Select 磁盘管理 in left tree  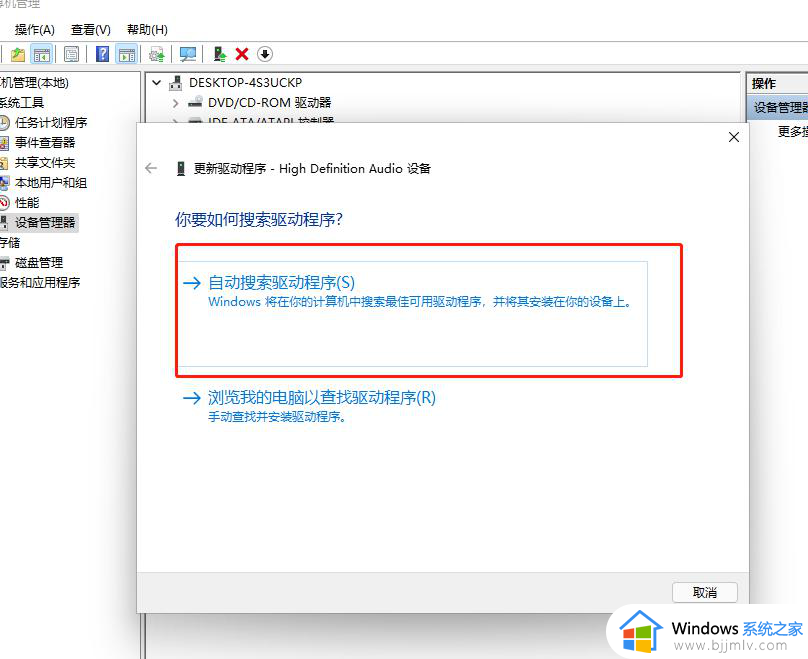click(39, 263)
